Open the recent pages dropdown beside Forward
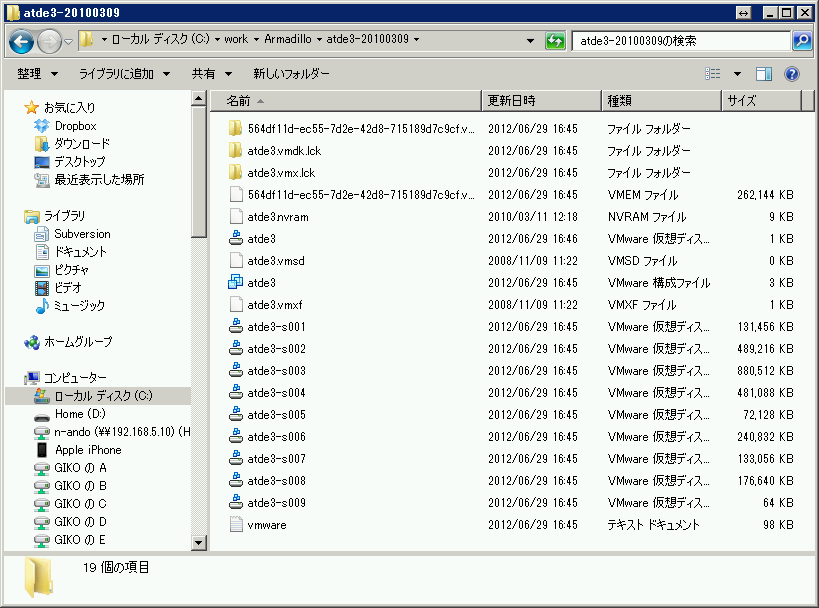Image resolution: width=819 pixels, height=608 pixels. pyautogui.click(x=68, y=41)
